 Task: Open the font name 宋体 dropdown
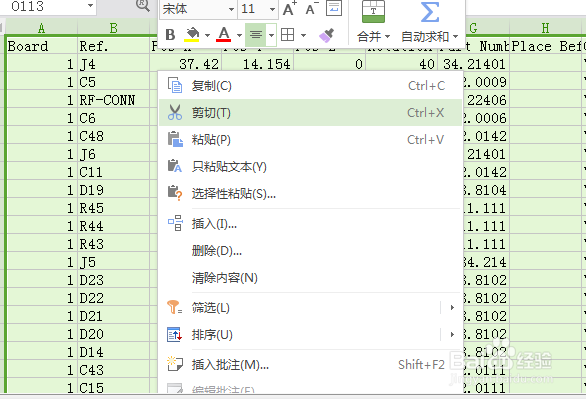[231, 9]
